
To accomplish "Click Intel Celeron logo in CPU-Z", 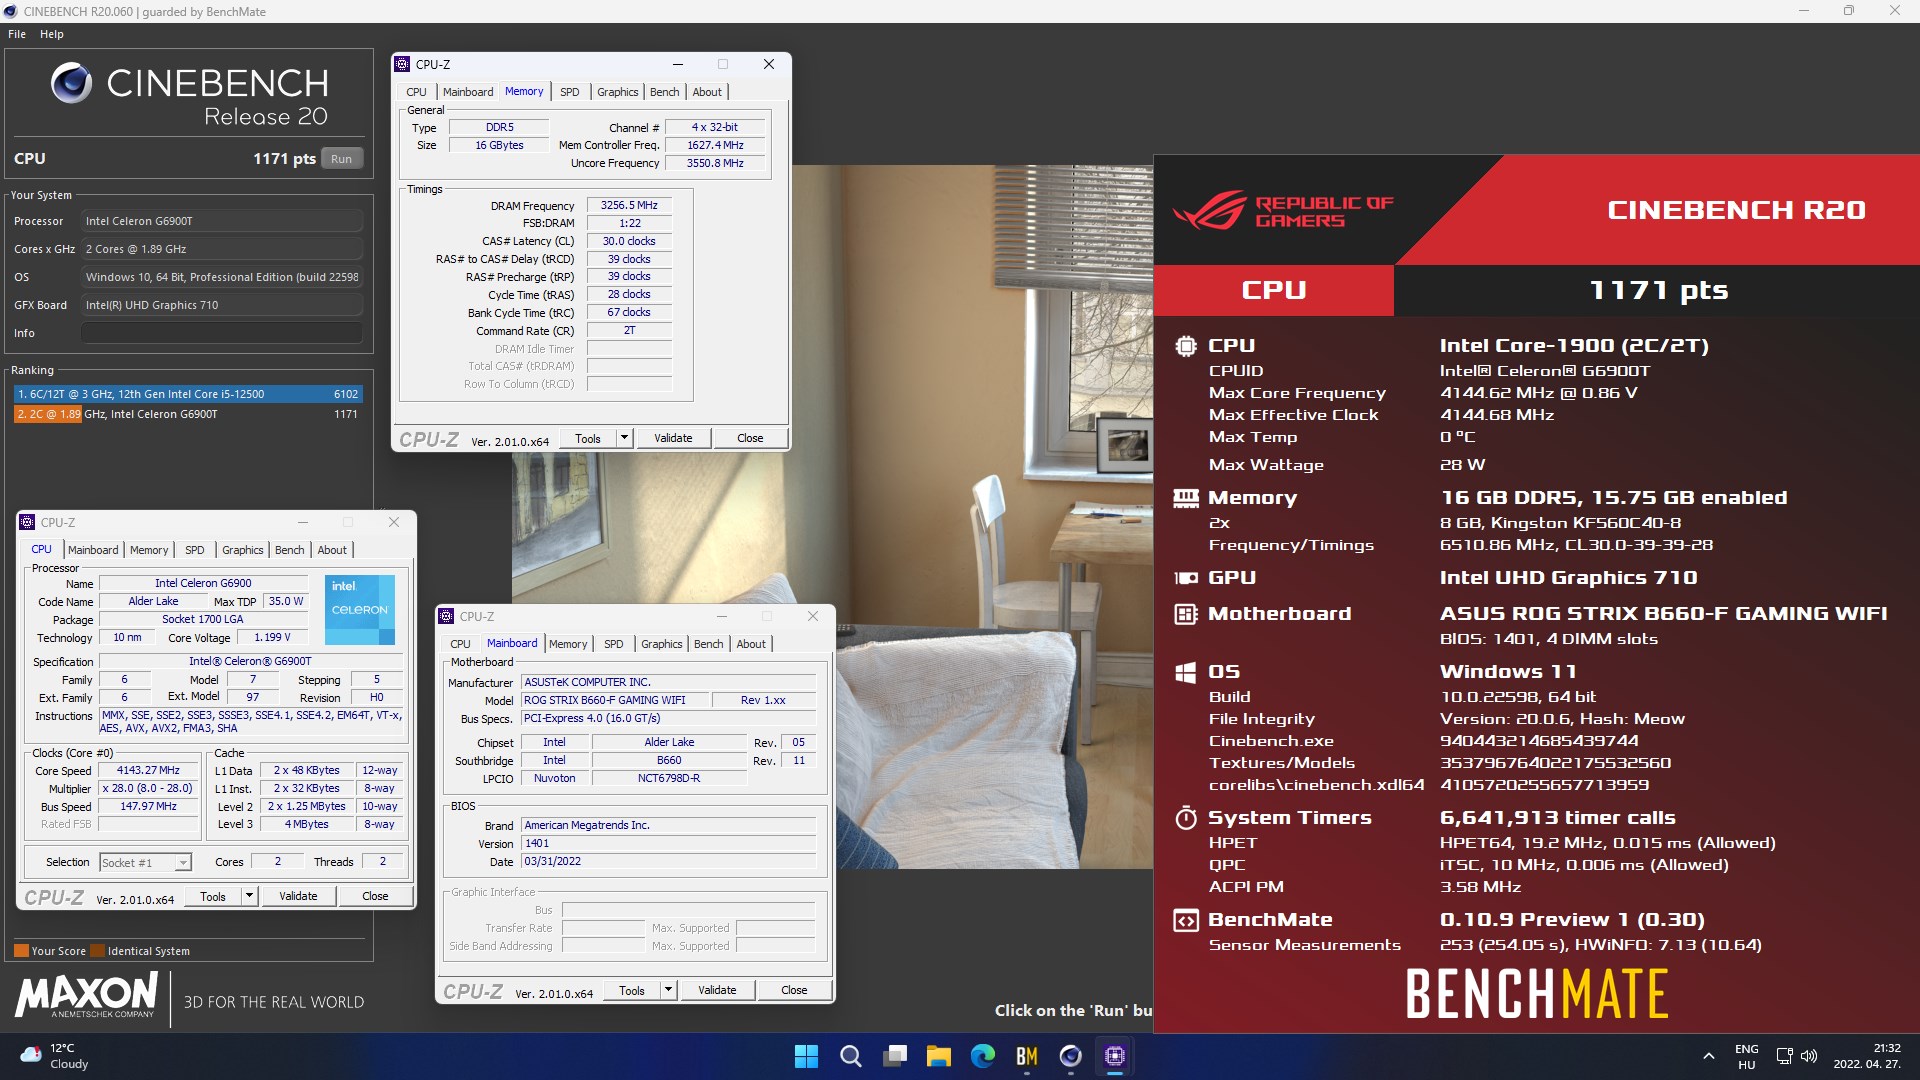I will click(360, 609).
